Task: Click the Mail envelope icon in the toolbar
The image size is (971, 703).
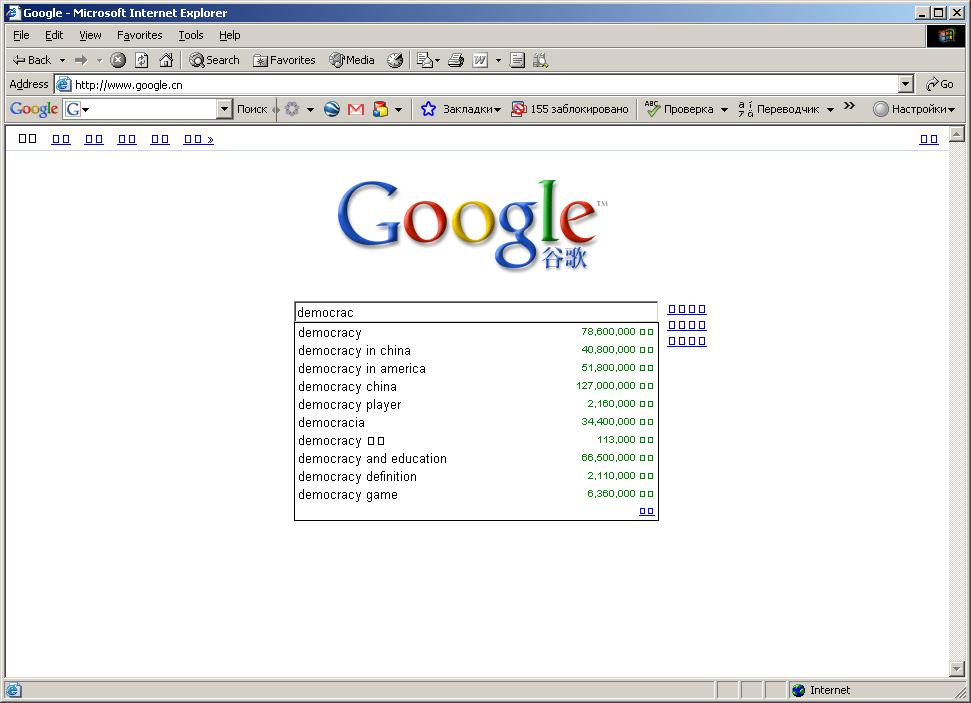Action: [425, 60]
